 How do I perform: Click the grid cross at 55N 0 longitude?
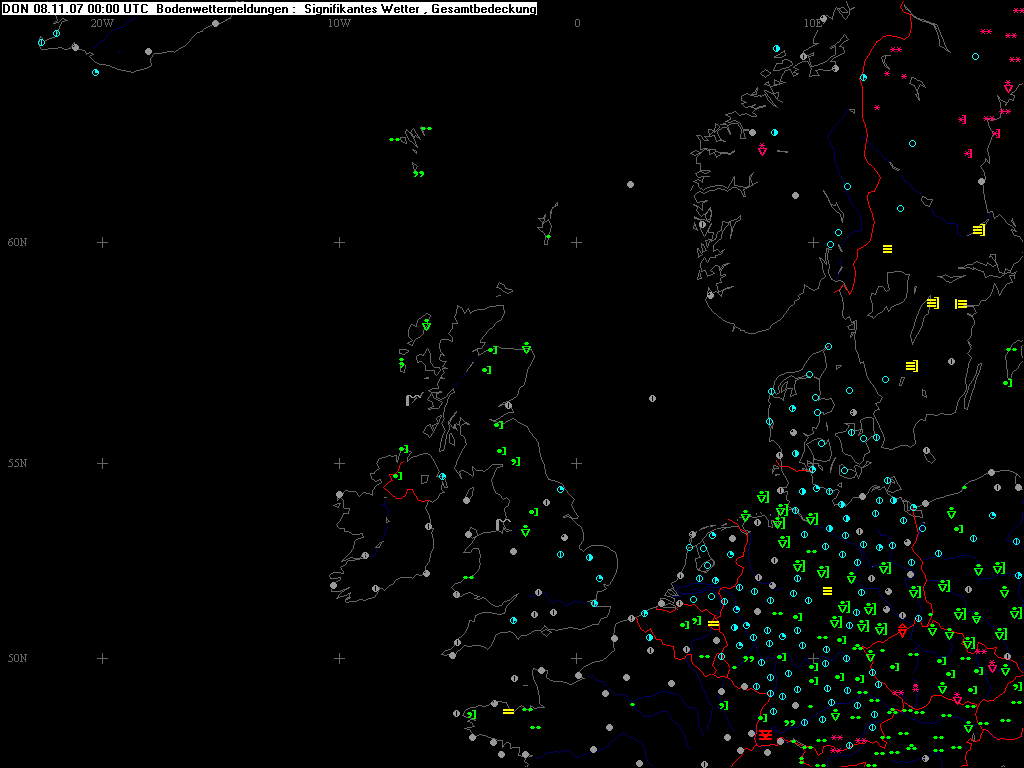(x=577, y=463)
